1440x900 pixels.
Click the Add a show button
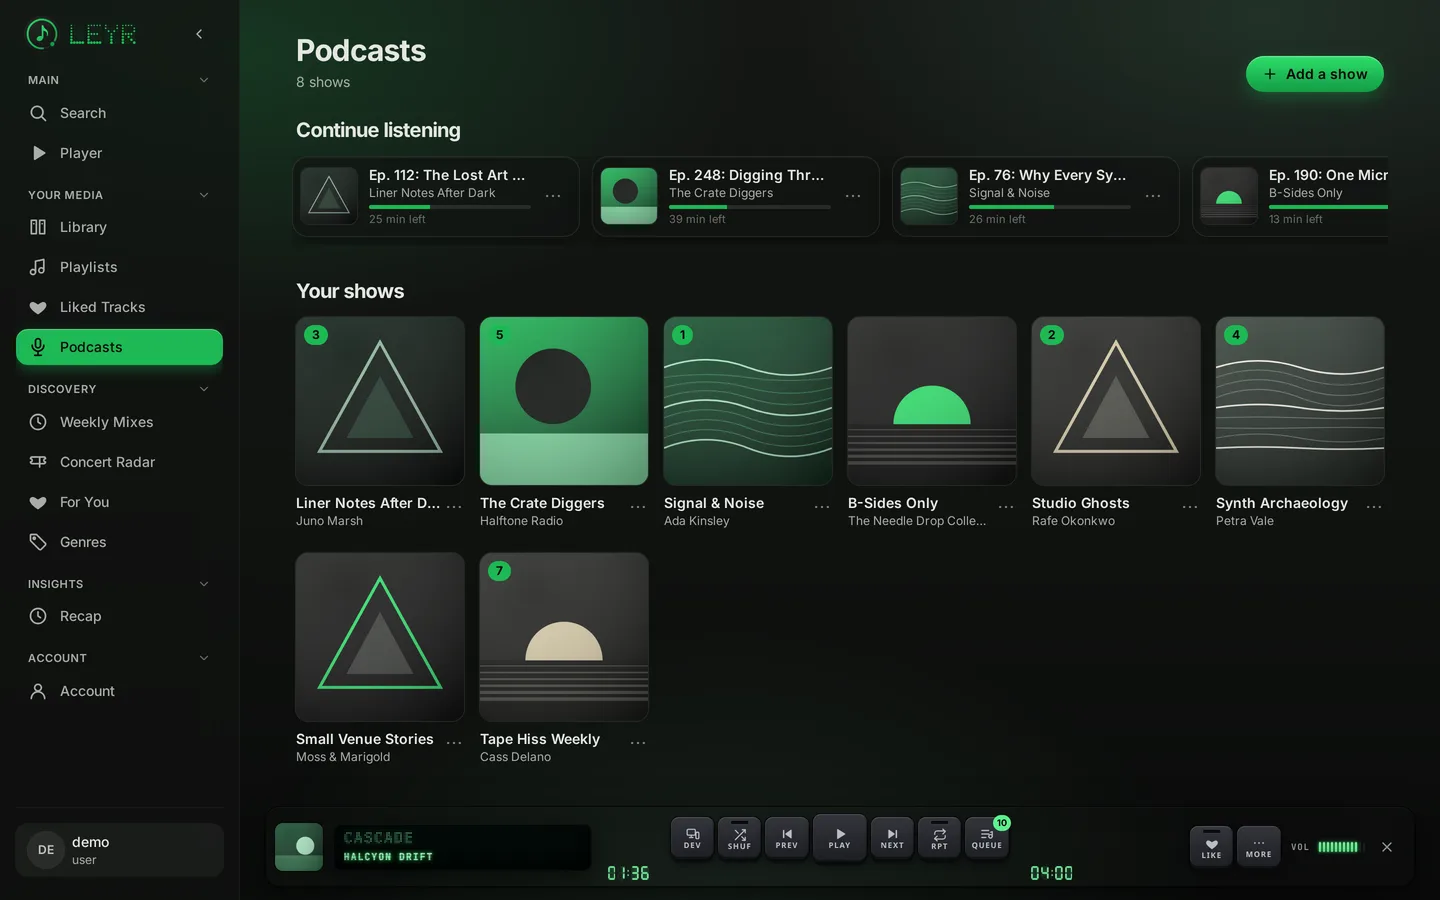point(1314,74)
